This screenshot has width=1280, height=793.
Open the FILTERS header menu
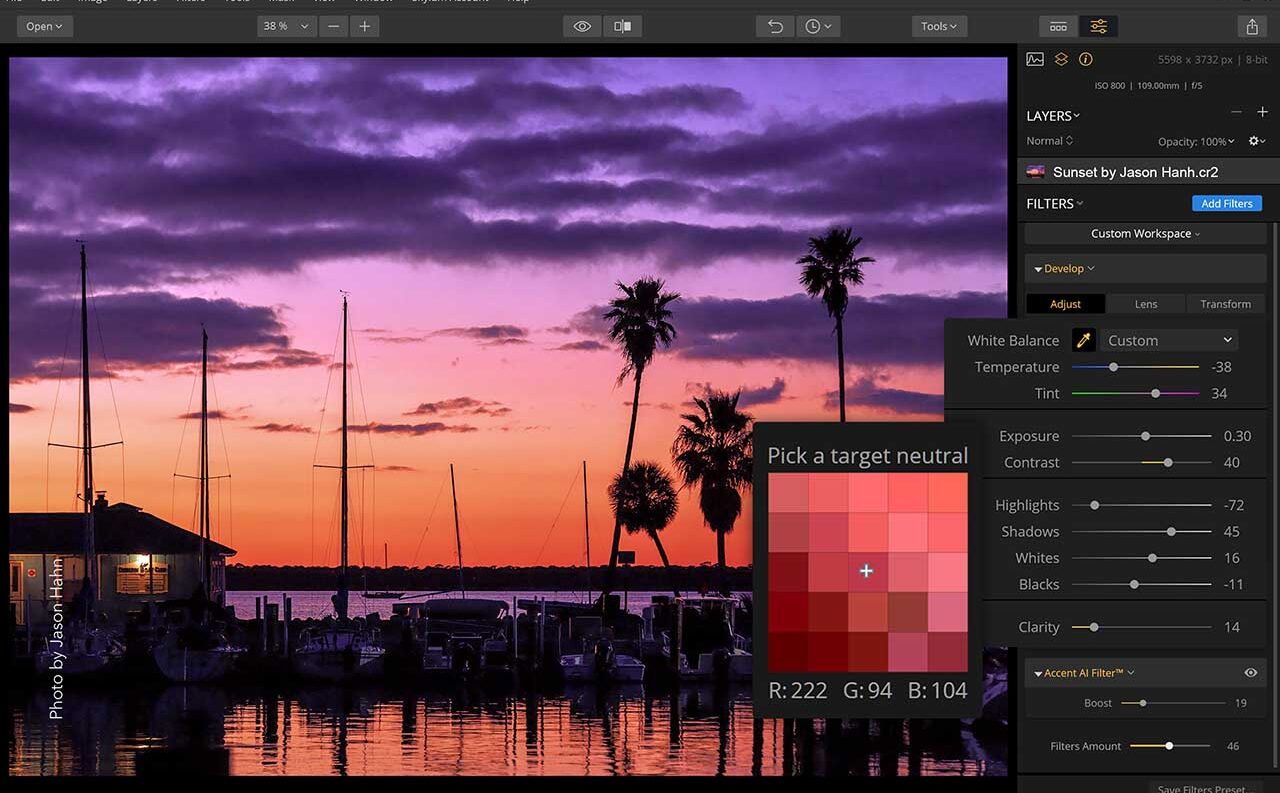[1055, 203]
